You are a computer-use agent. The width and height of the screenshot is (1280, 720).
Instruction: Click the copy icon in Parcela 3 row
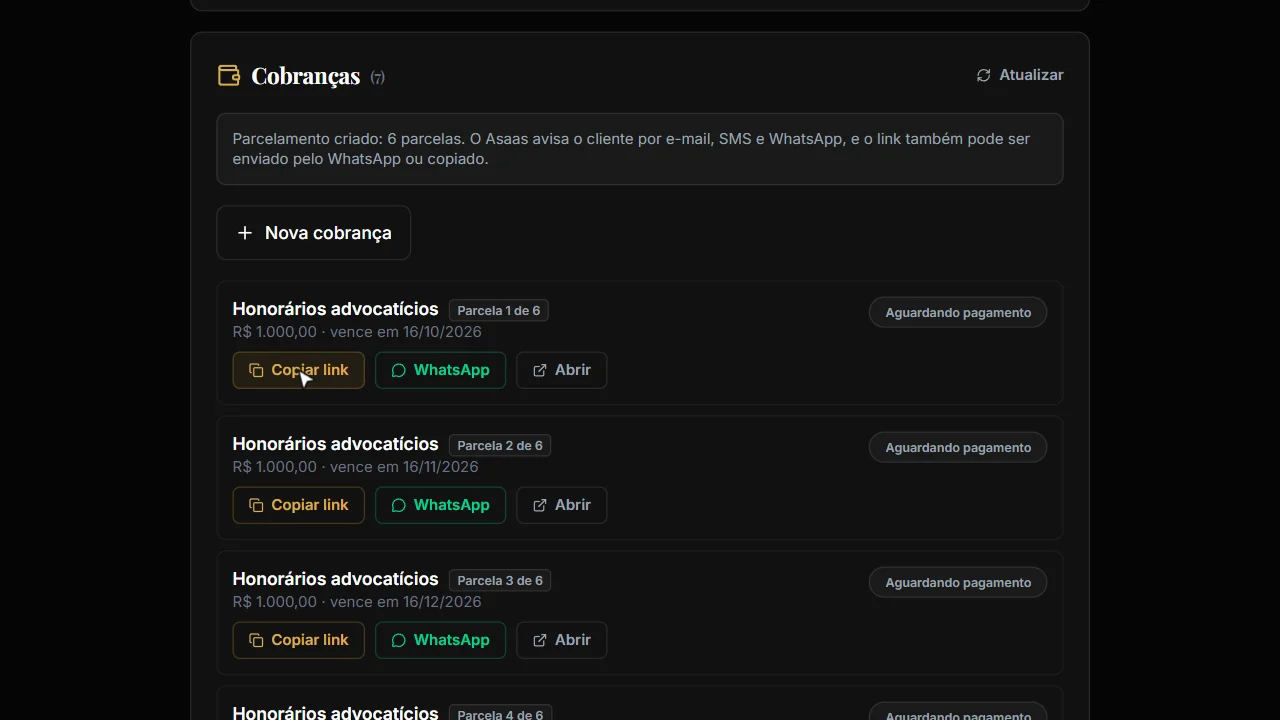[256, 640]
